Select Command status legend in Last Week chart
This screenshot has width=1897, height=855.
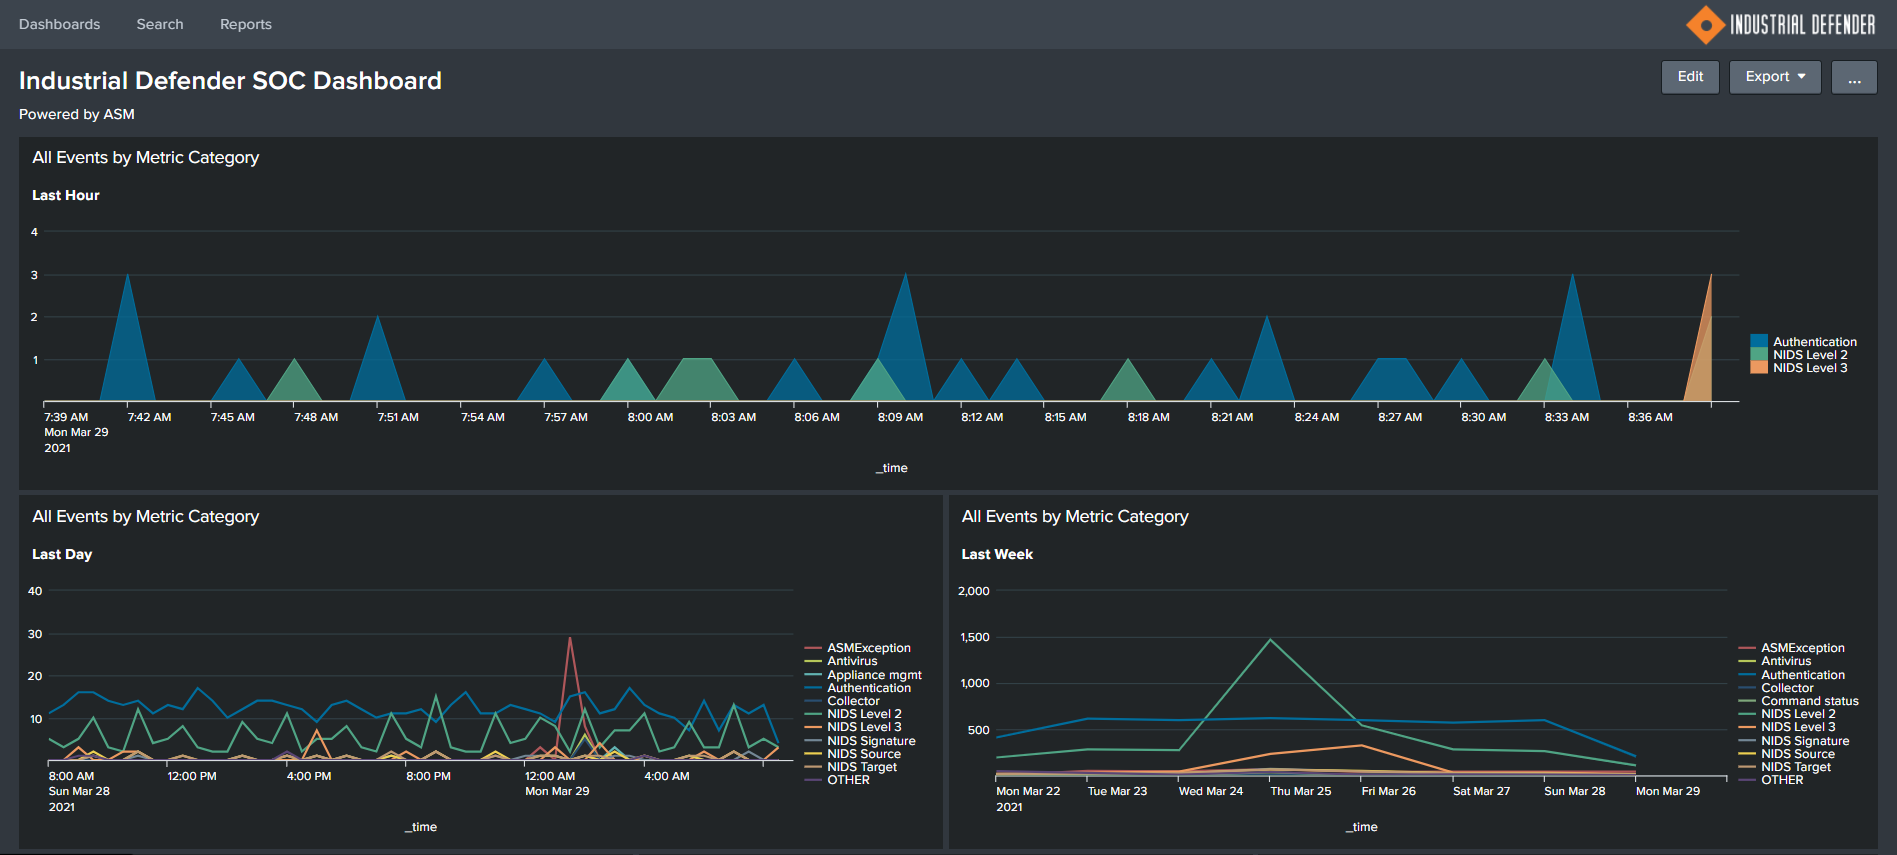point(1799,701)
